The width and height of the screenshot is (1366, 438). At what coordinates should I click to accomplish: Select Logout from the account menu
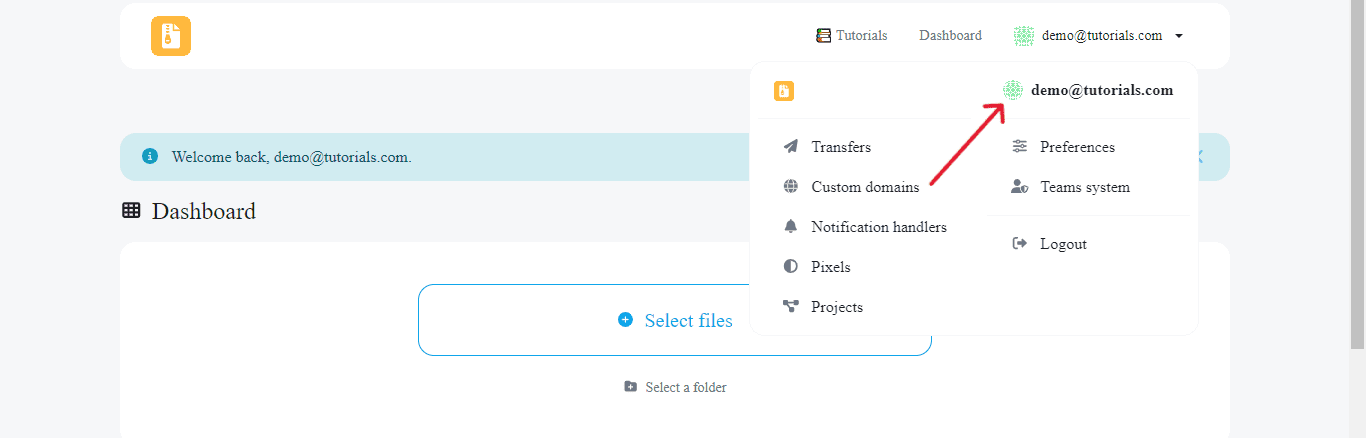click(x=1063, y=244)
